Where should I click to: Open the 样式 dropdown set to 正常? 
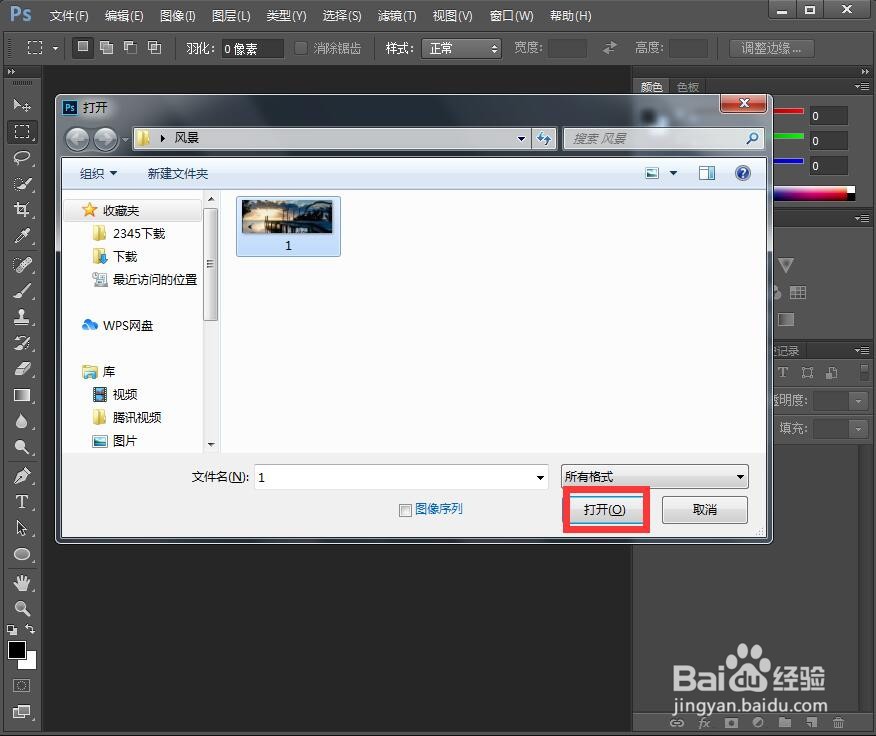pos(461,48)
